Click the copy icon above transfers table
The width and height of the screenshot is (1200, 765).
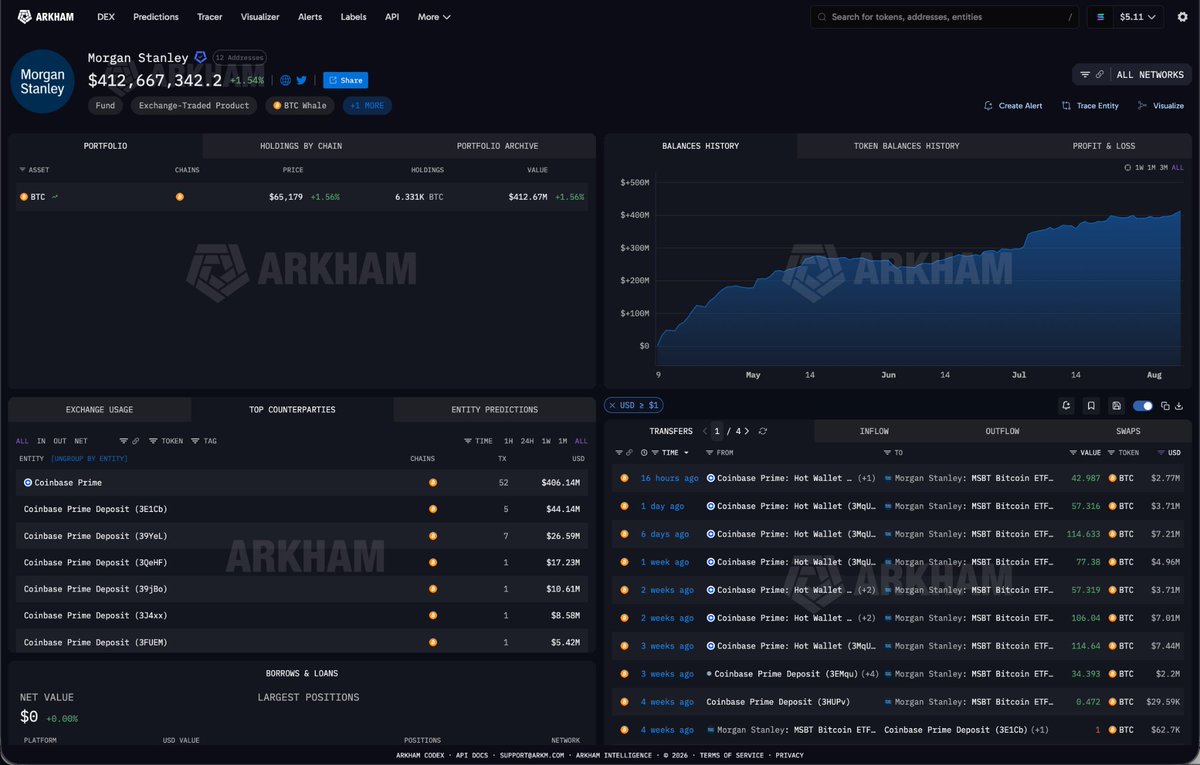tap(1165, 405)
